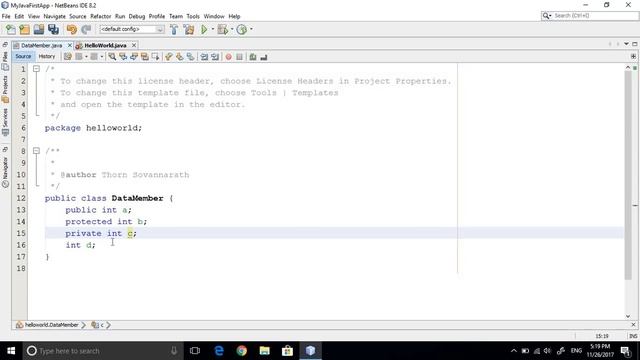The image size is (640, 360).
Task: Undo the last edit with the orange arrow
Action: click(71, 29)
